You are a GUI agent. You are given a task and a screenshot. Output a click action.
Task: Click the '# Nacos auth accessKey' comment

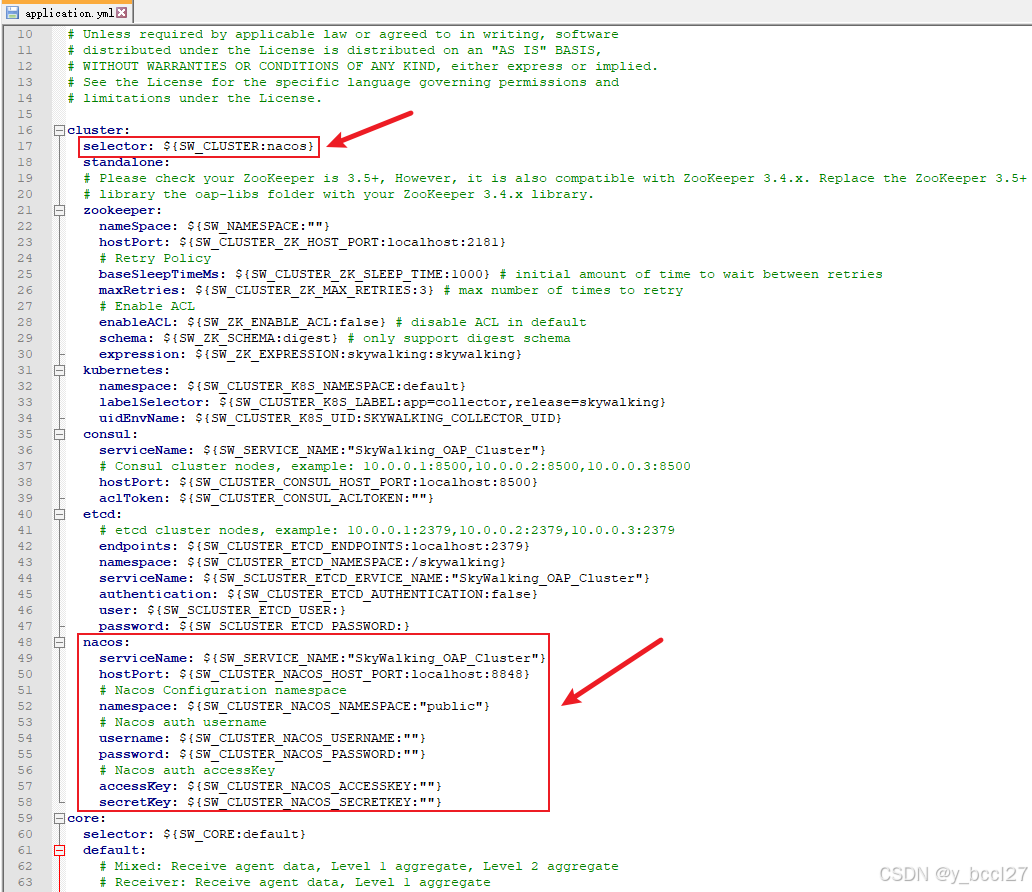pyautogui.click(x=187, y=770)
